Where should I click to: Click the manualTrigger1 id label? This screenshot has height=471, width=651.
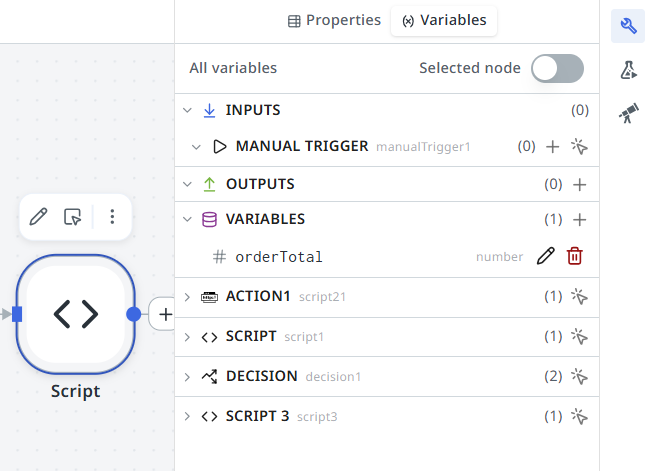(423, 147)
